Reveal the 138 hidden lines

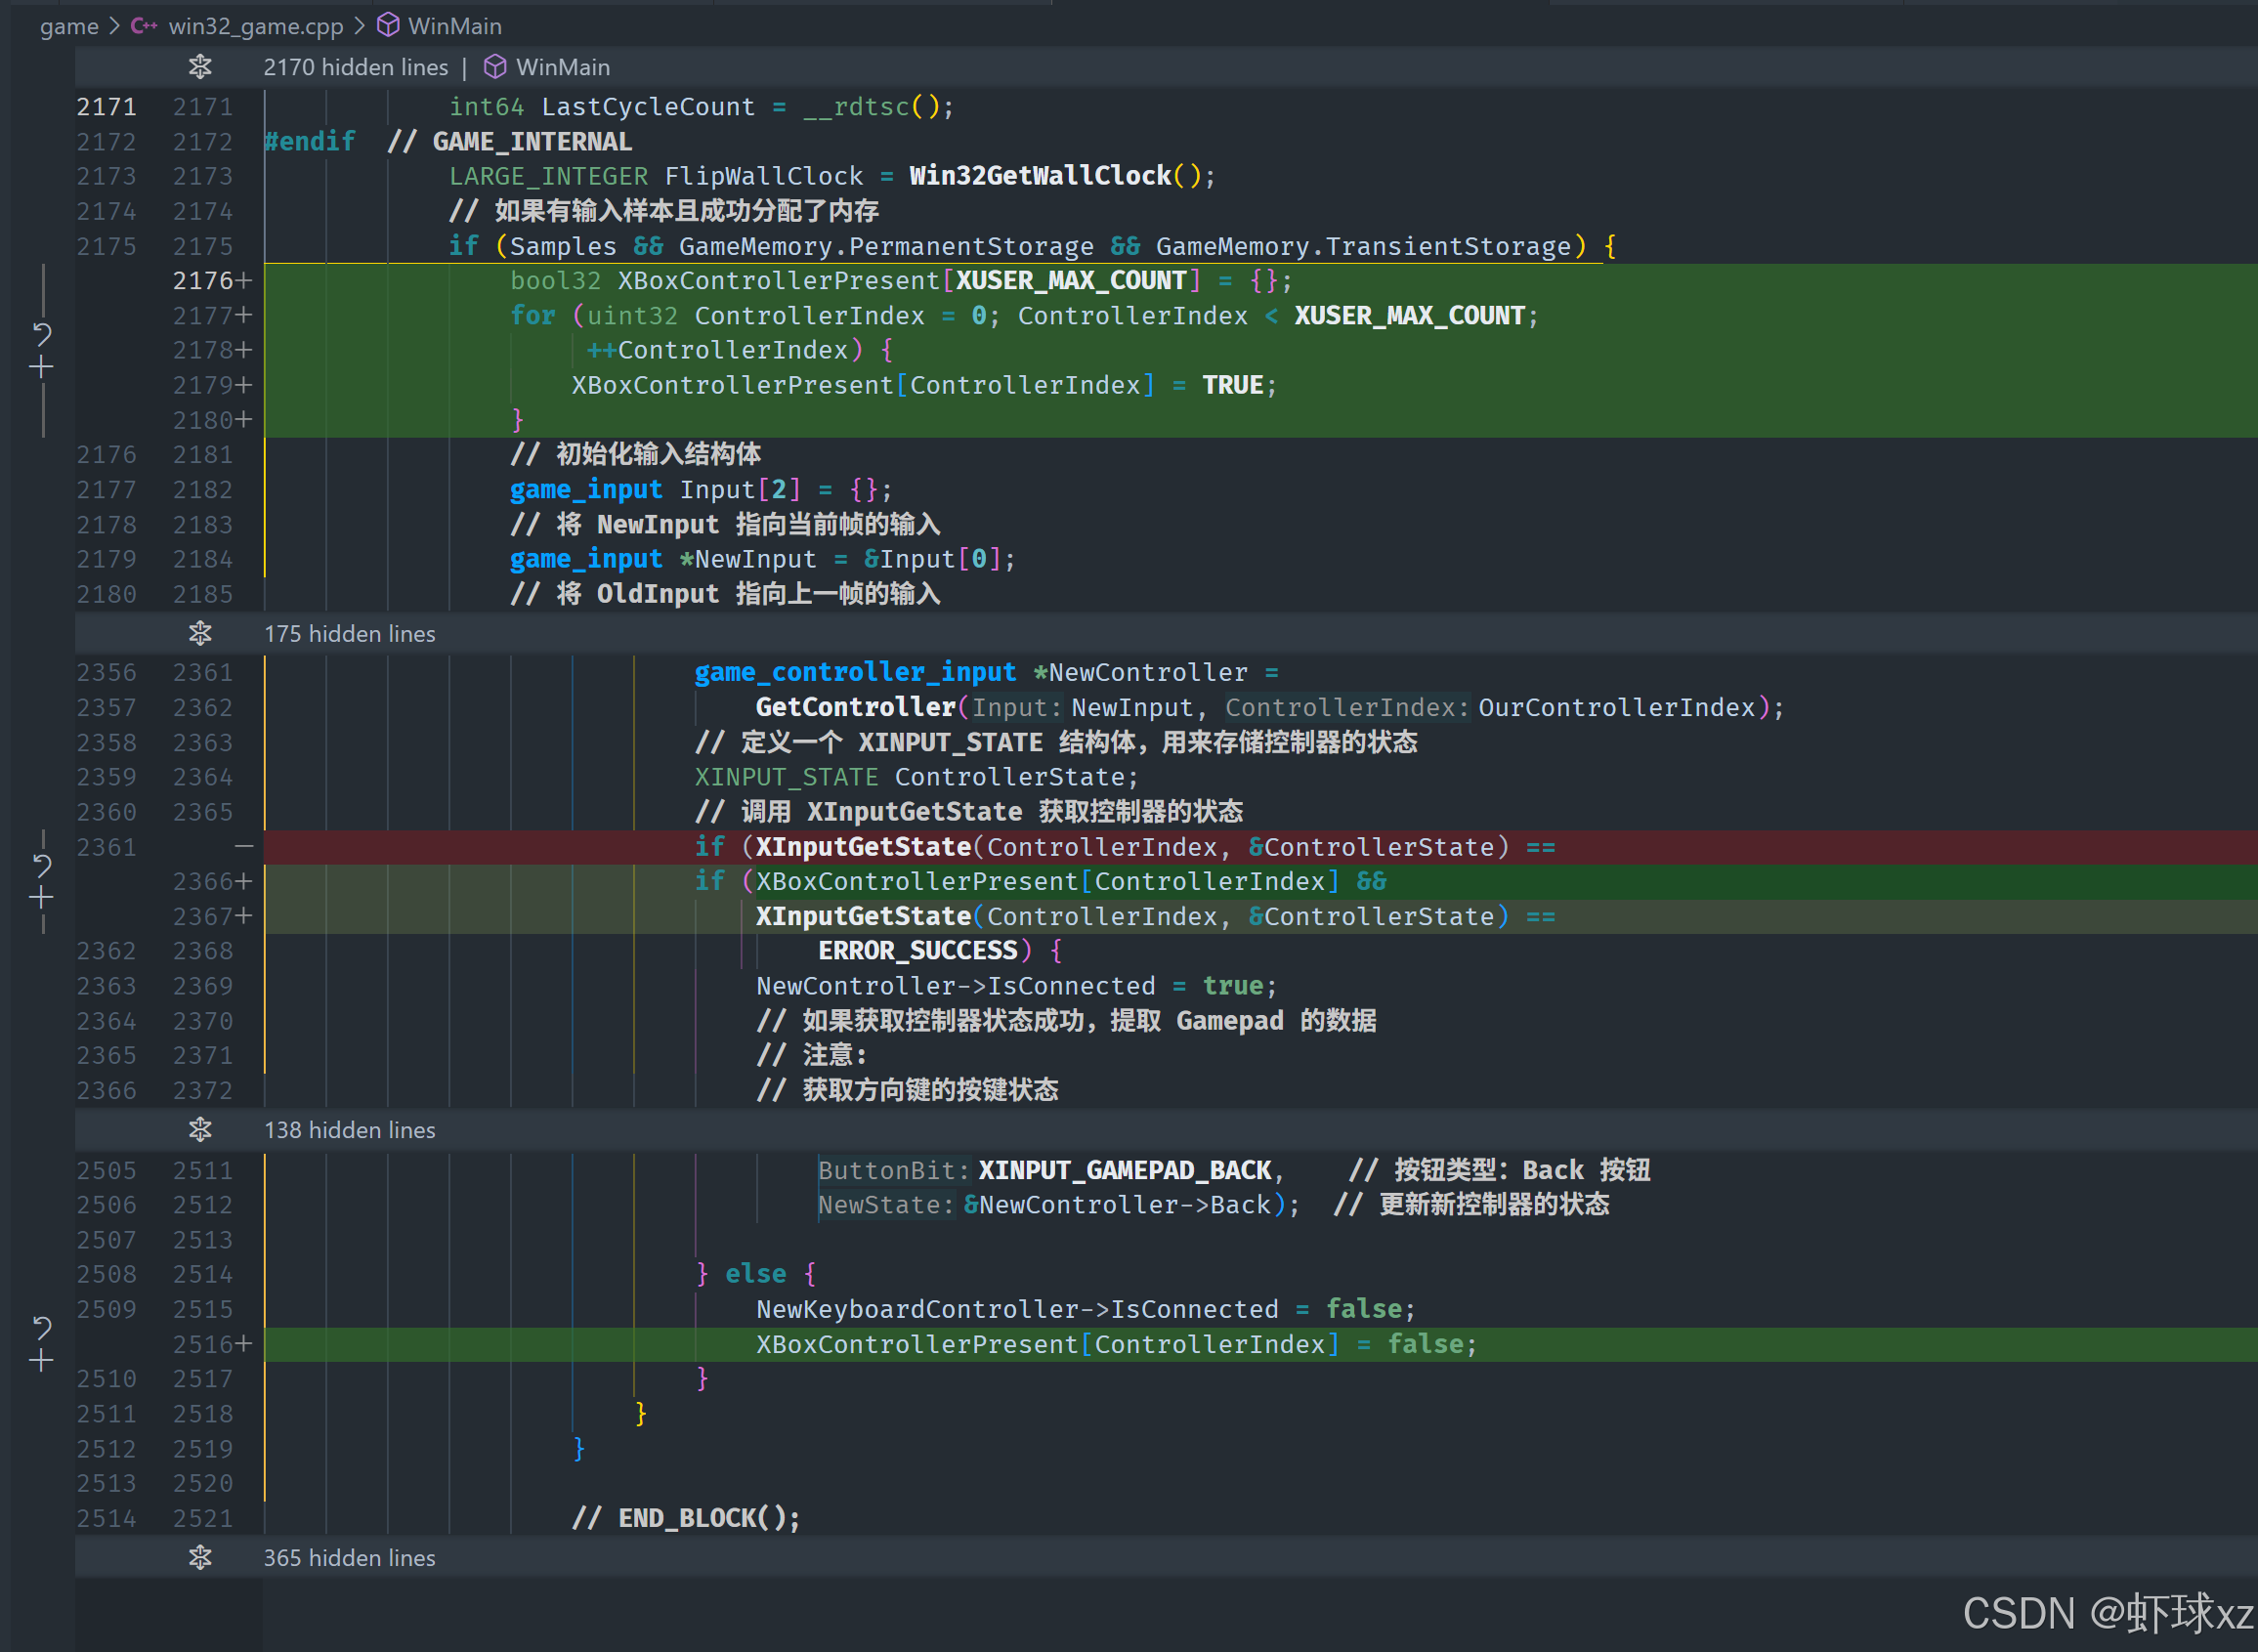(200, 1130)
